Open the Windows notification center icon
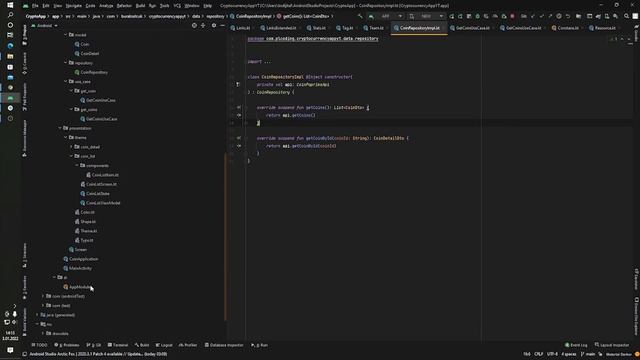The width and height of the screenshot is (640, 360). [x=10, y=350]
